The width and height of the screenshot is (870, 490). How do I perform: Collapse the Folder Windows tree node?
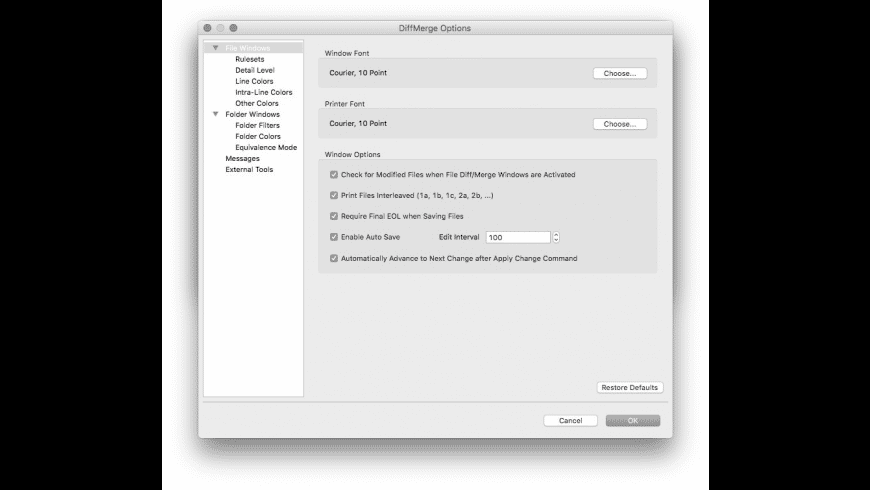(216, 114)
